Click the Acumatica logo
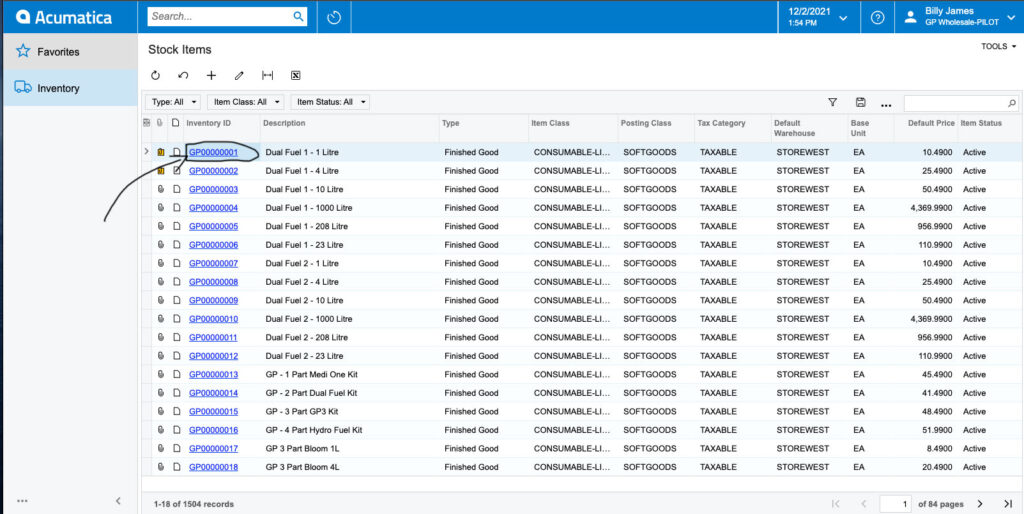1024x514 pixels. click(63, 17)
